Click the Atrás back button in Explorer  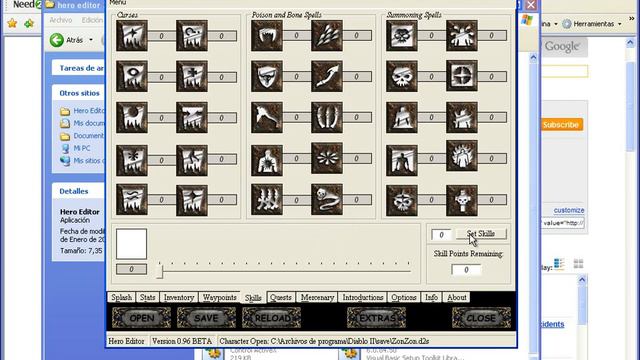pyautogui.click(x=67, y=40)
